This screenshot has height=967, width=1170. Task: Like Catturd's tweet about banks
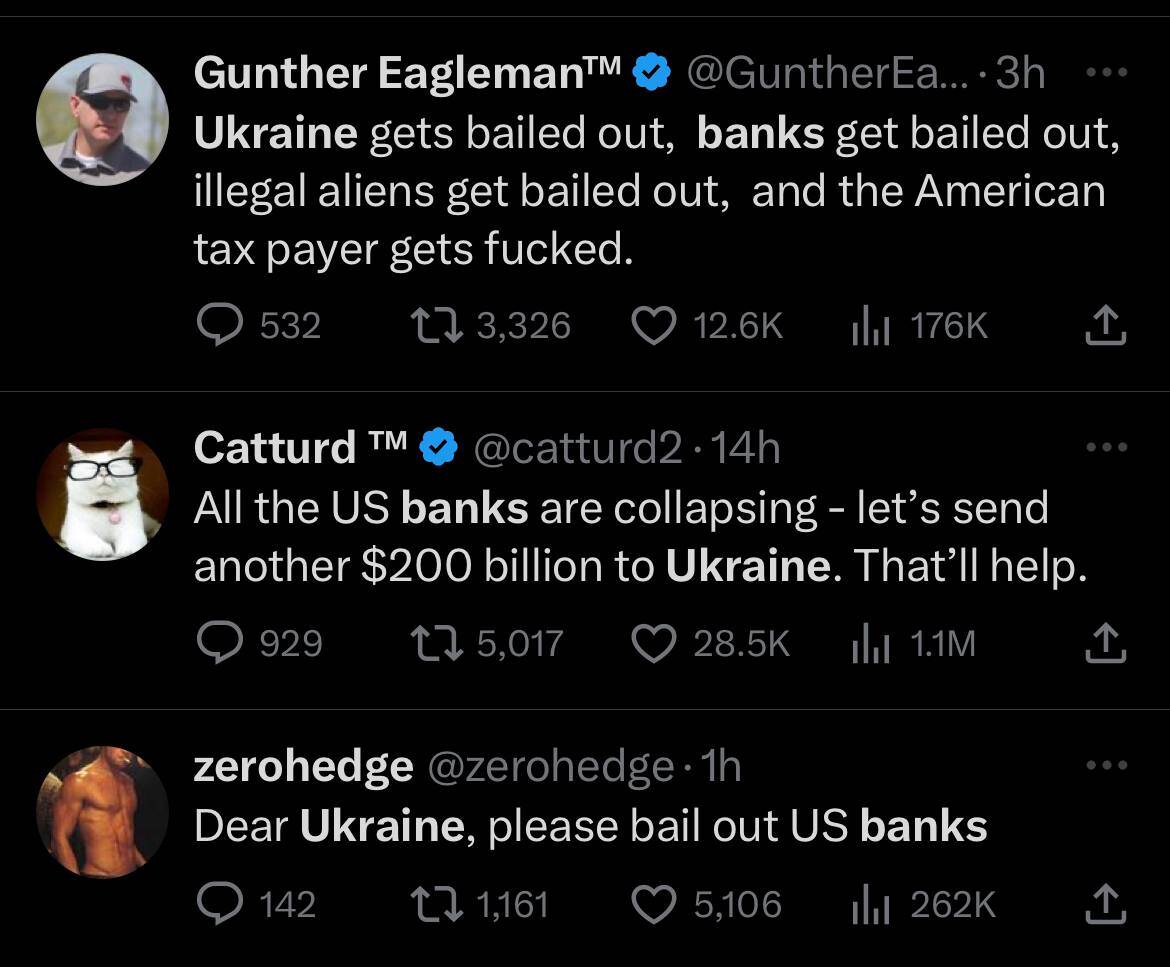(654, 643)
